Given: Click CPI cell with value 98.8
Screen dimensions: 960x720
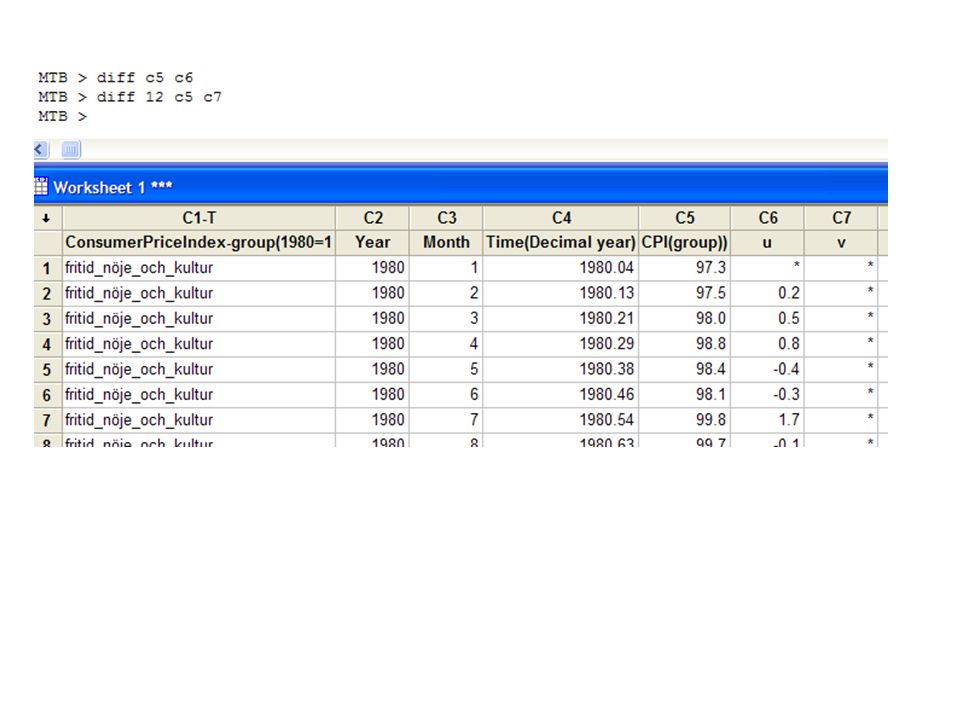Looking at the screenshot, I should [x=684, y=345].
